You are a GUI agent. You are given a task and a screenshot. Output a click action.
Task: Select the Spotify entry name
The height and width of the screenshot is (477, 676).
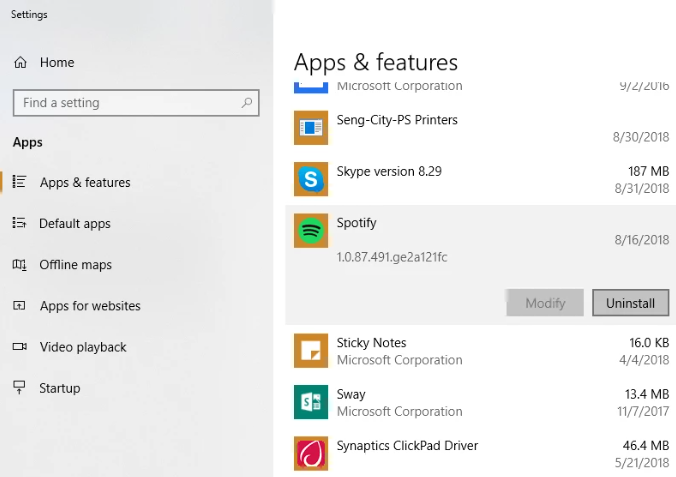[357, 223]
